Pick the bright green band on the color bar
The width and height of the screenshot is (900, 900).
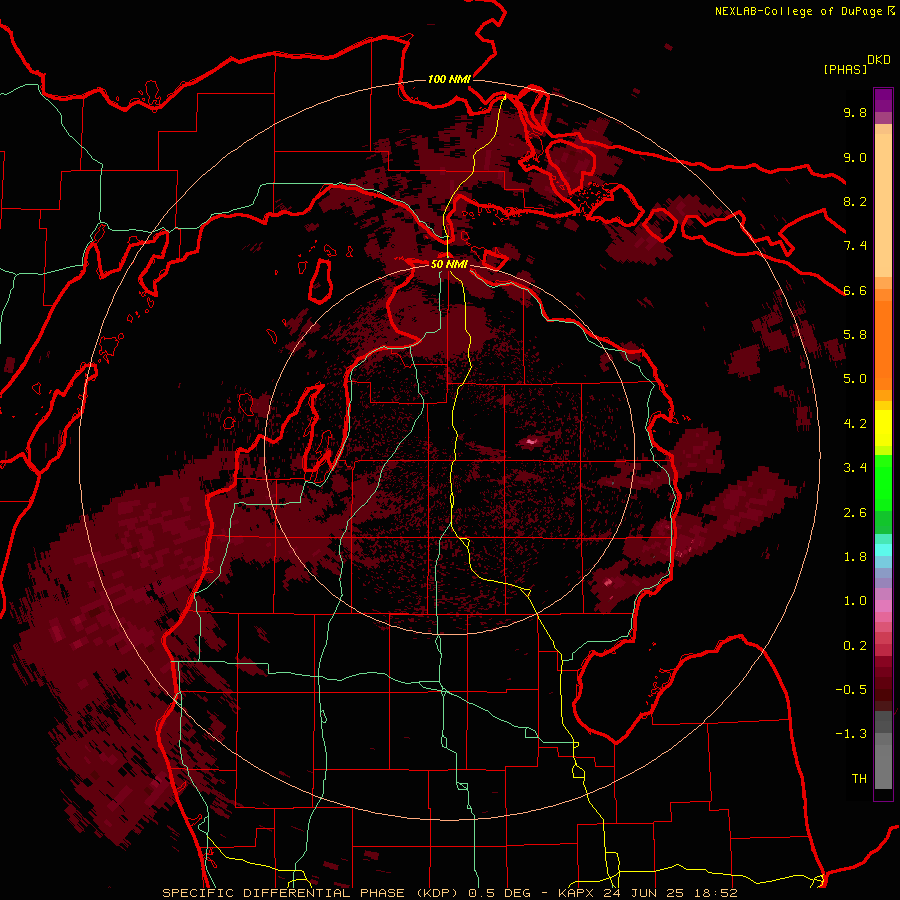point(883,482)
